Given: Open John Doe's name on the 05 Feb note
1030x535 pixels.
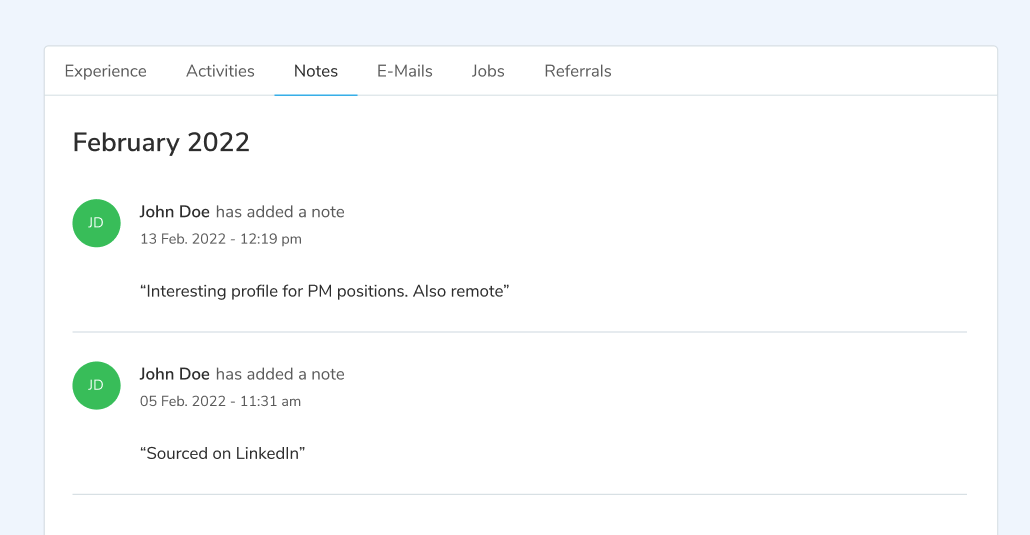Looking at the screenshot, I should click(174, 374).
